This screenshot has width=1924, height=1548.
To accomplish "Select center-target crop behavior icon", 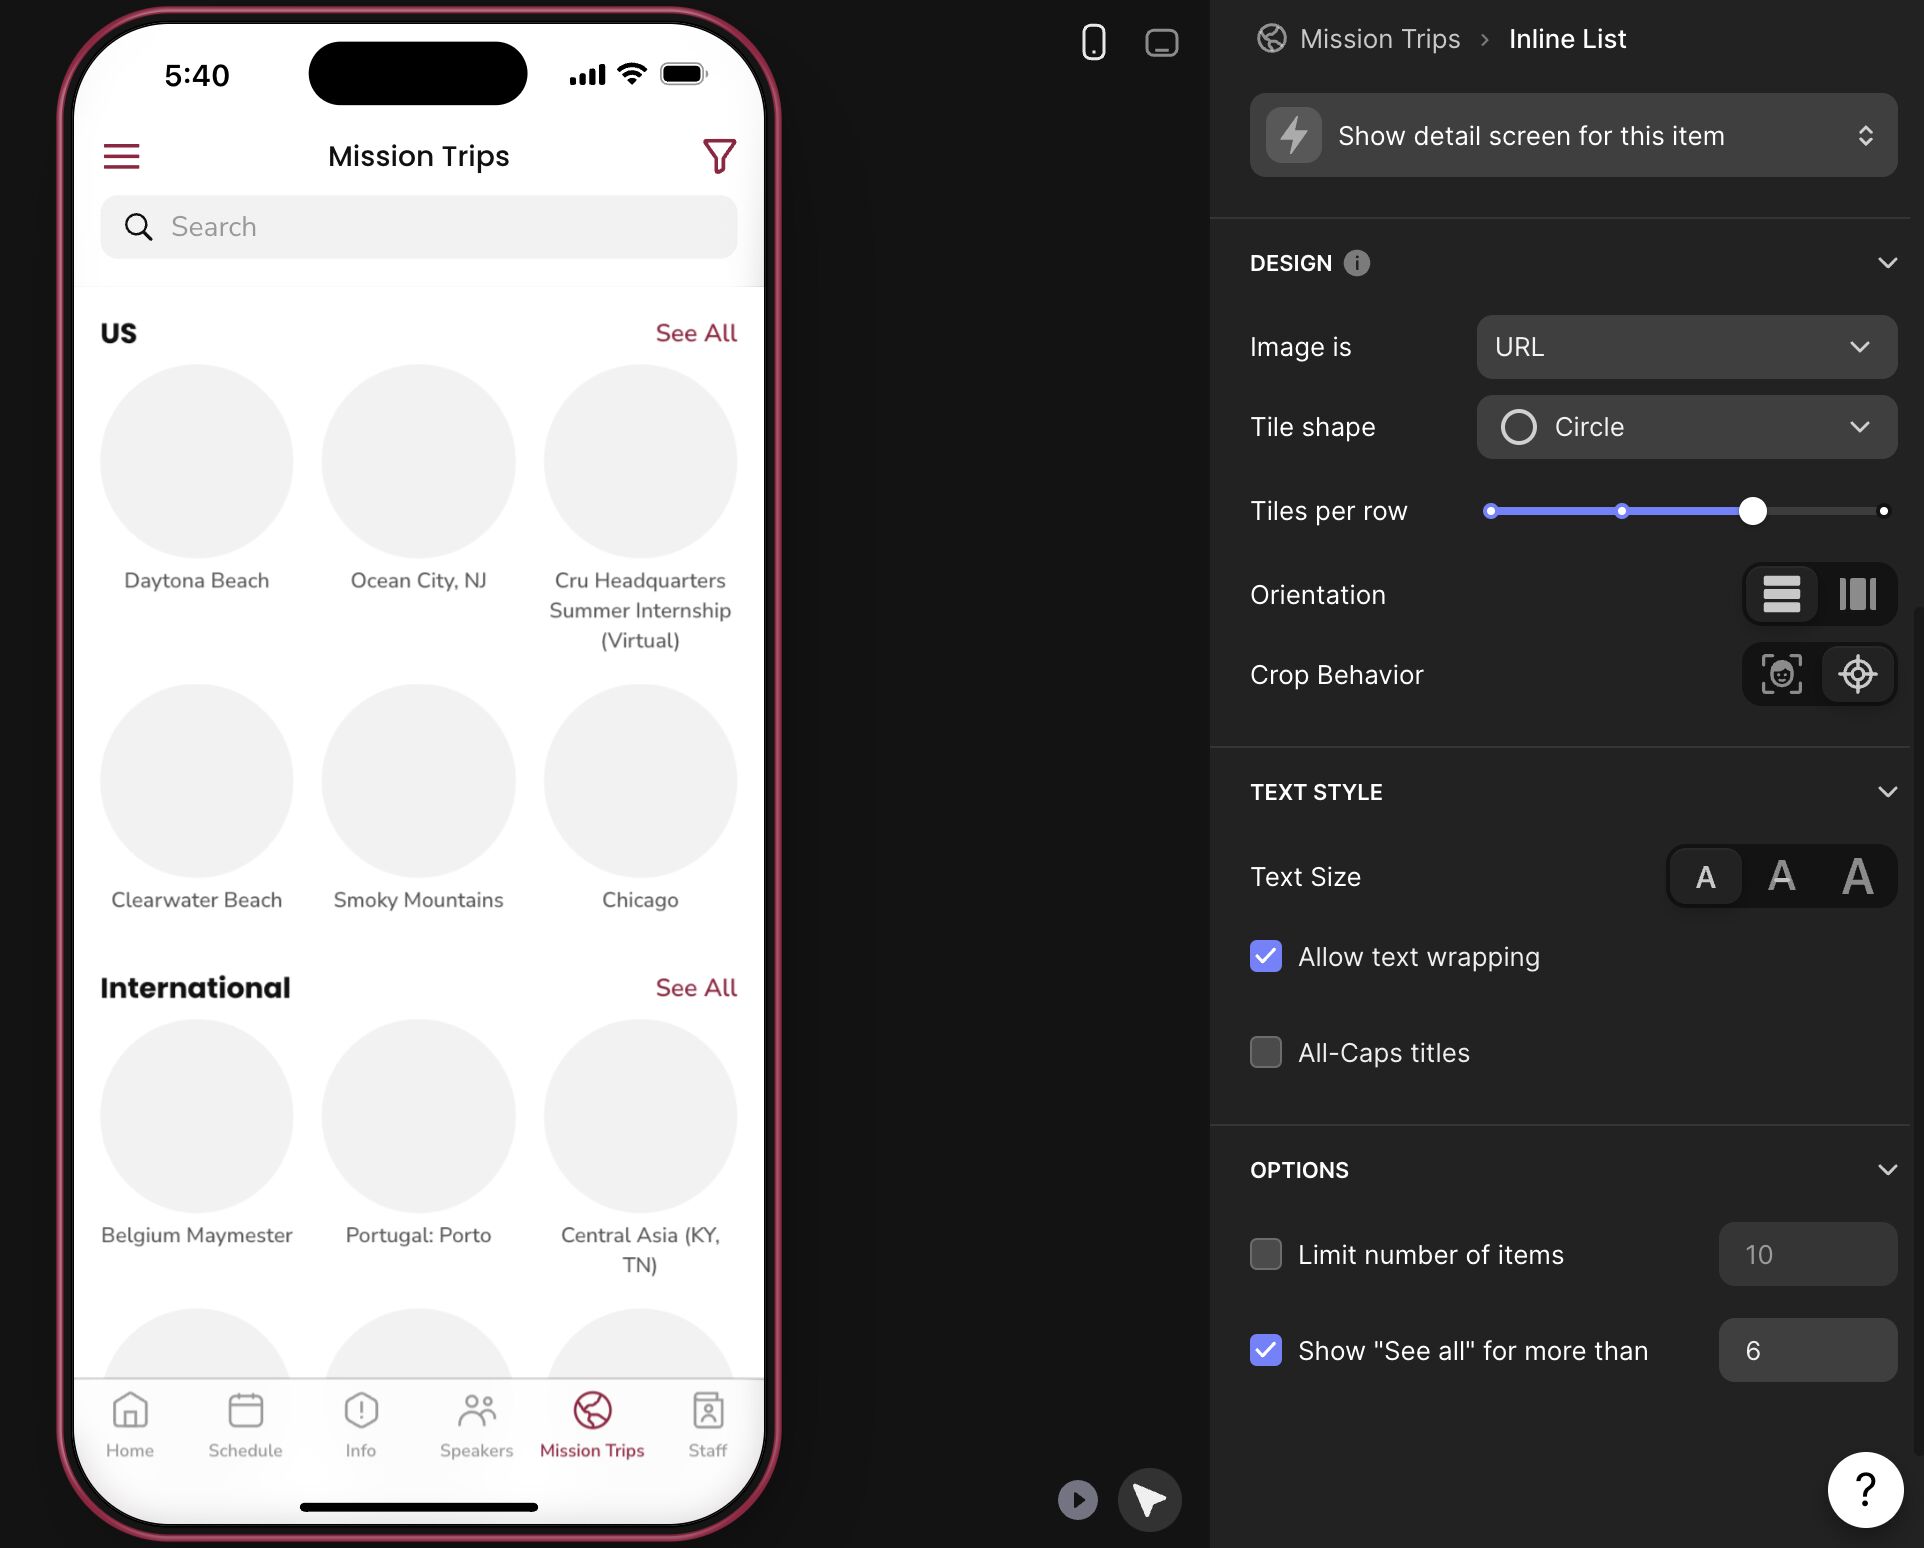I will (x=1857, y=674).
